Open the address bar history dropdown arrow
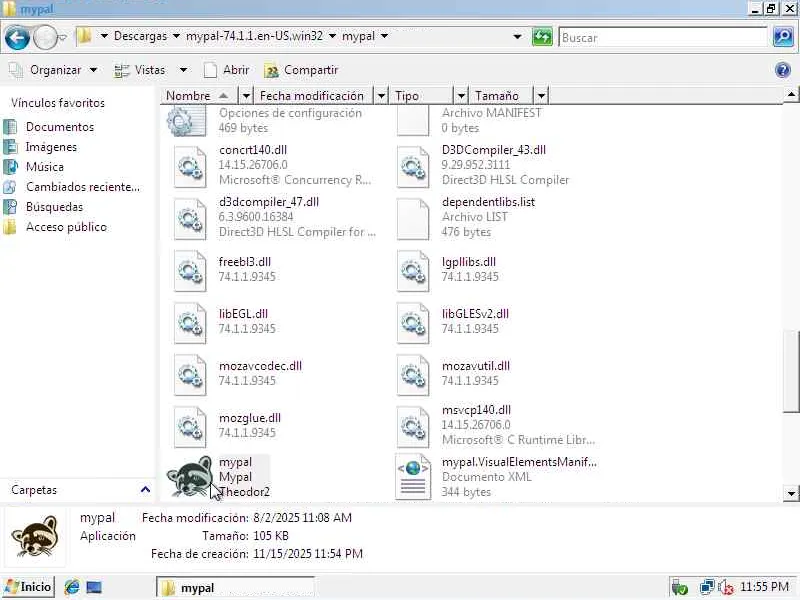This screenshot has width=800, height=600. [x=517, y=37]
